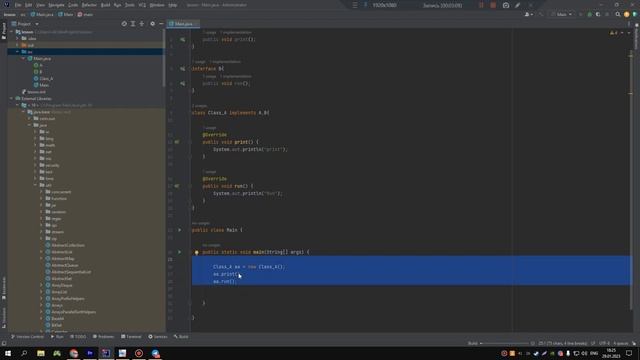This screenshot has height=360, width=640.
Task: Click run gutter arrow beside main method
Action: pyautogui.click(x=179, y=252)
